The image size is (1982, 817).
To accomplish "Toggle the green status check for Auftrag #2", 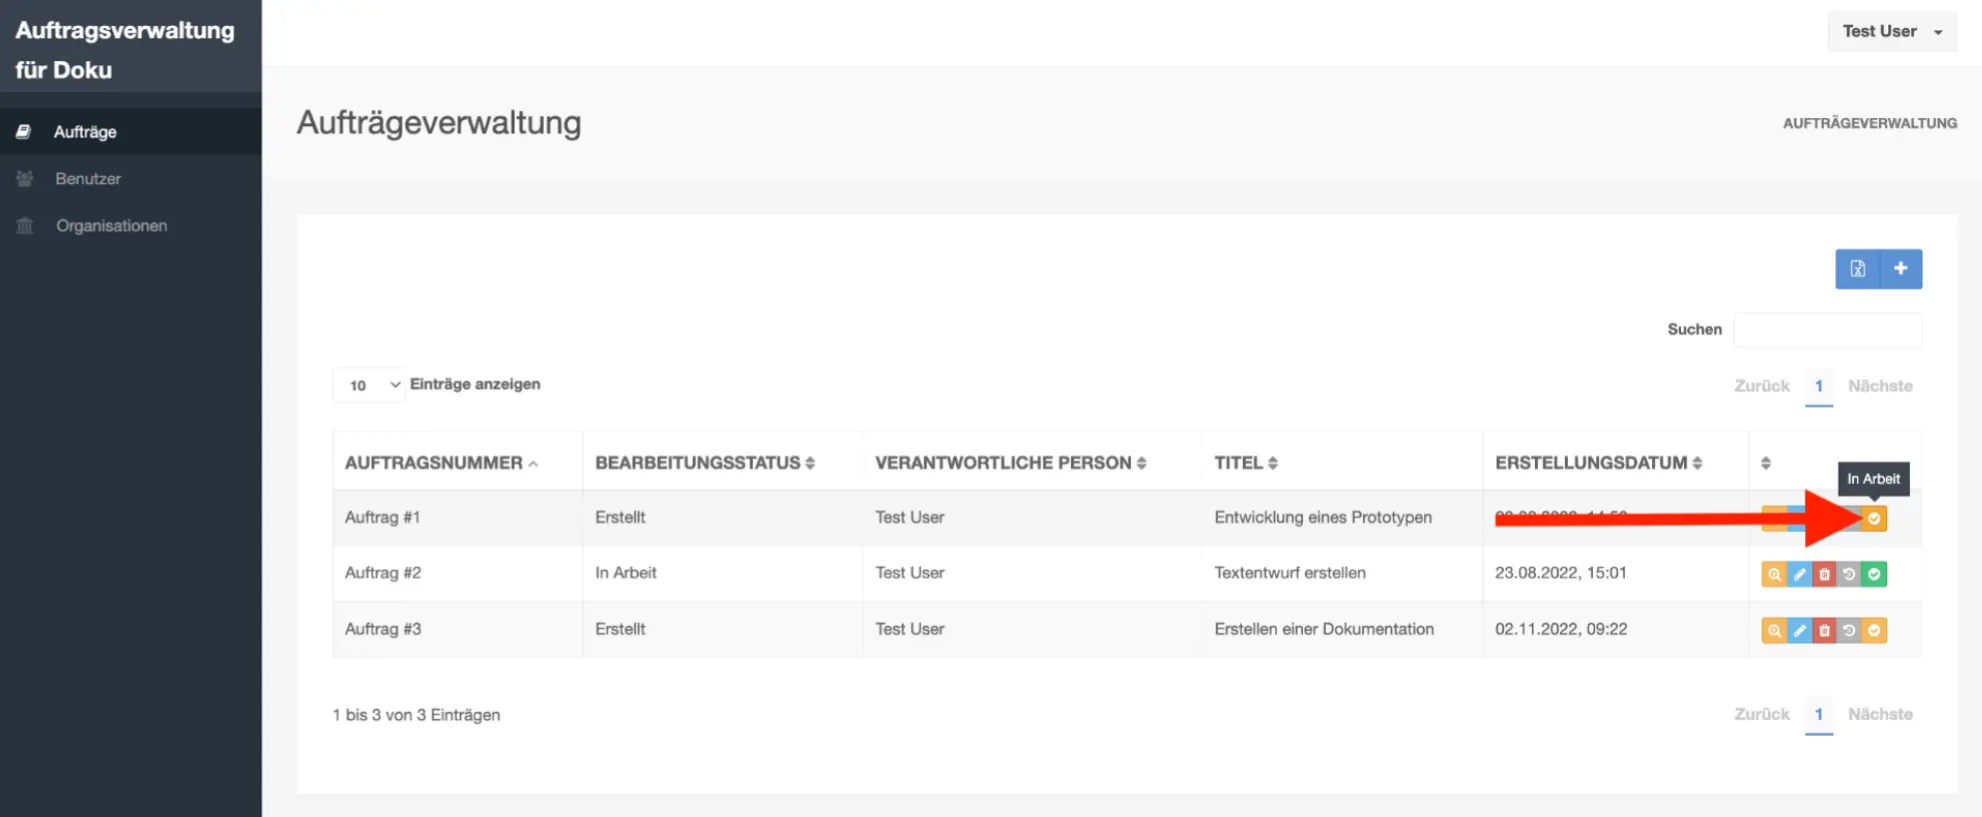I will click(x=1874, y=574).
